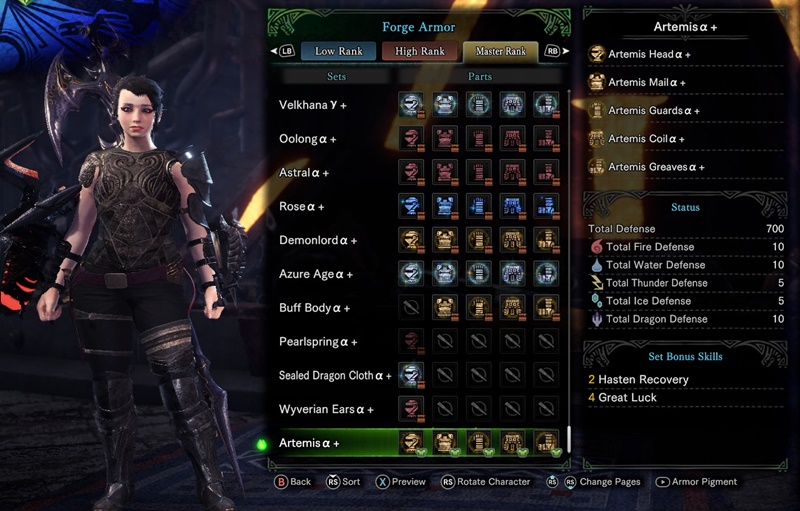The width and height of the screenshot is (800, 511).
Task: Select Buff Body α+ mail icon
Action: [x=445, y=308]
